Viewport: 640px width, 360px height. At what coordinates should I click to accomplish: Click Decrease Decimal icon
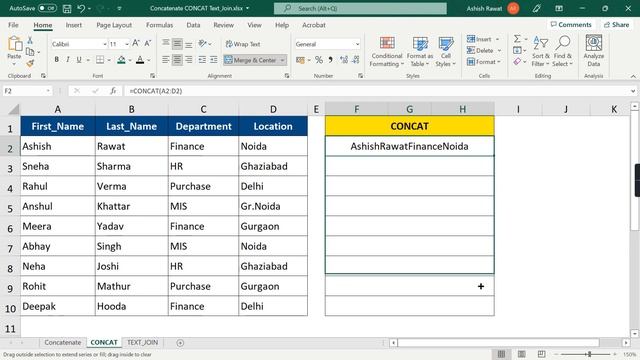click(356, 60)
